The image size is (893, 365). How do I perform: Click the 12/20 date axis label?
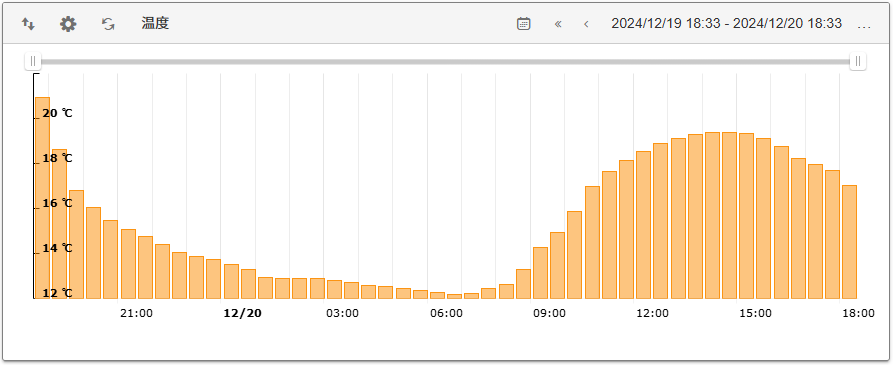(x=243, y=314)
